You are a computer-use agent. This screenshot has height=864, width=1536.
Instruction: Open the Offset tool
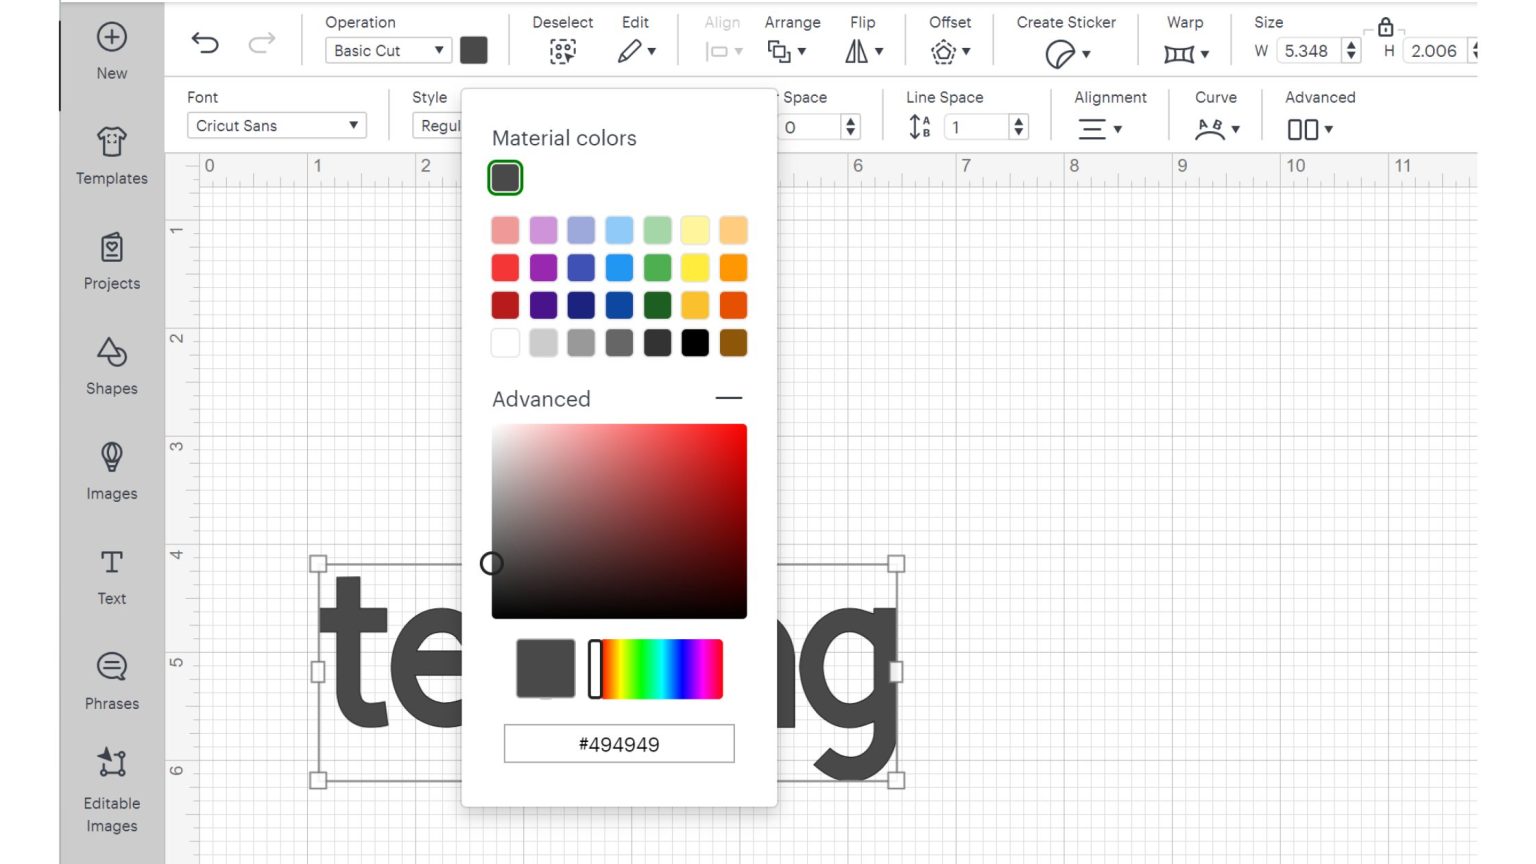[949, 52]
